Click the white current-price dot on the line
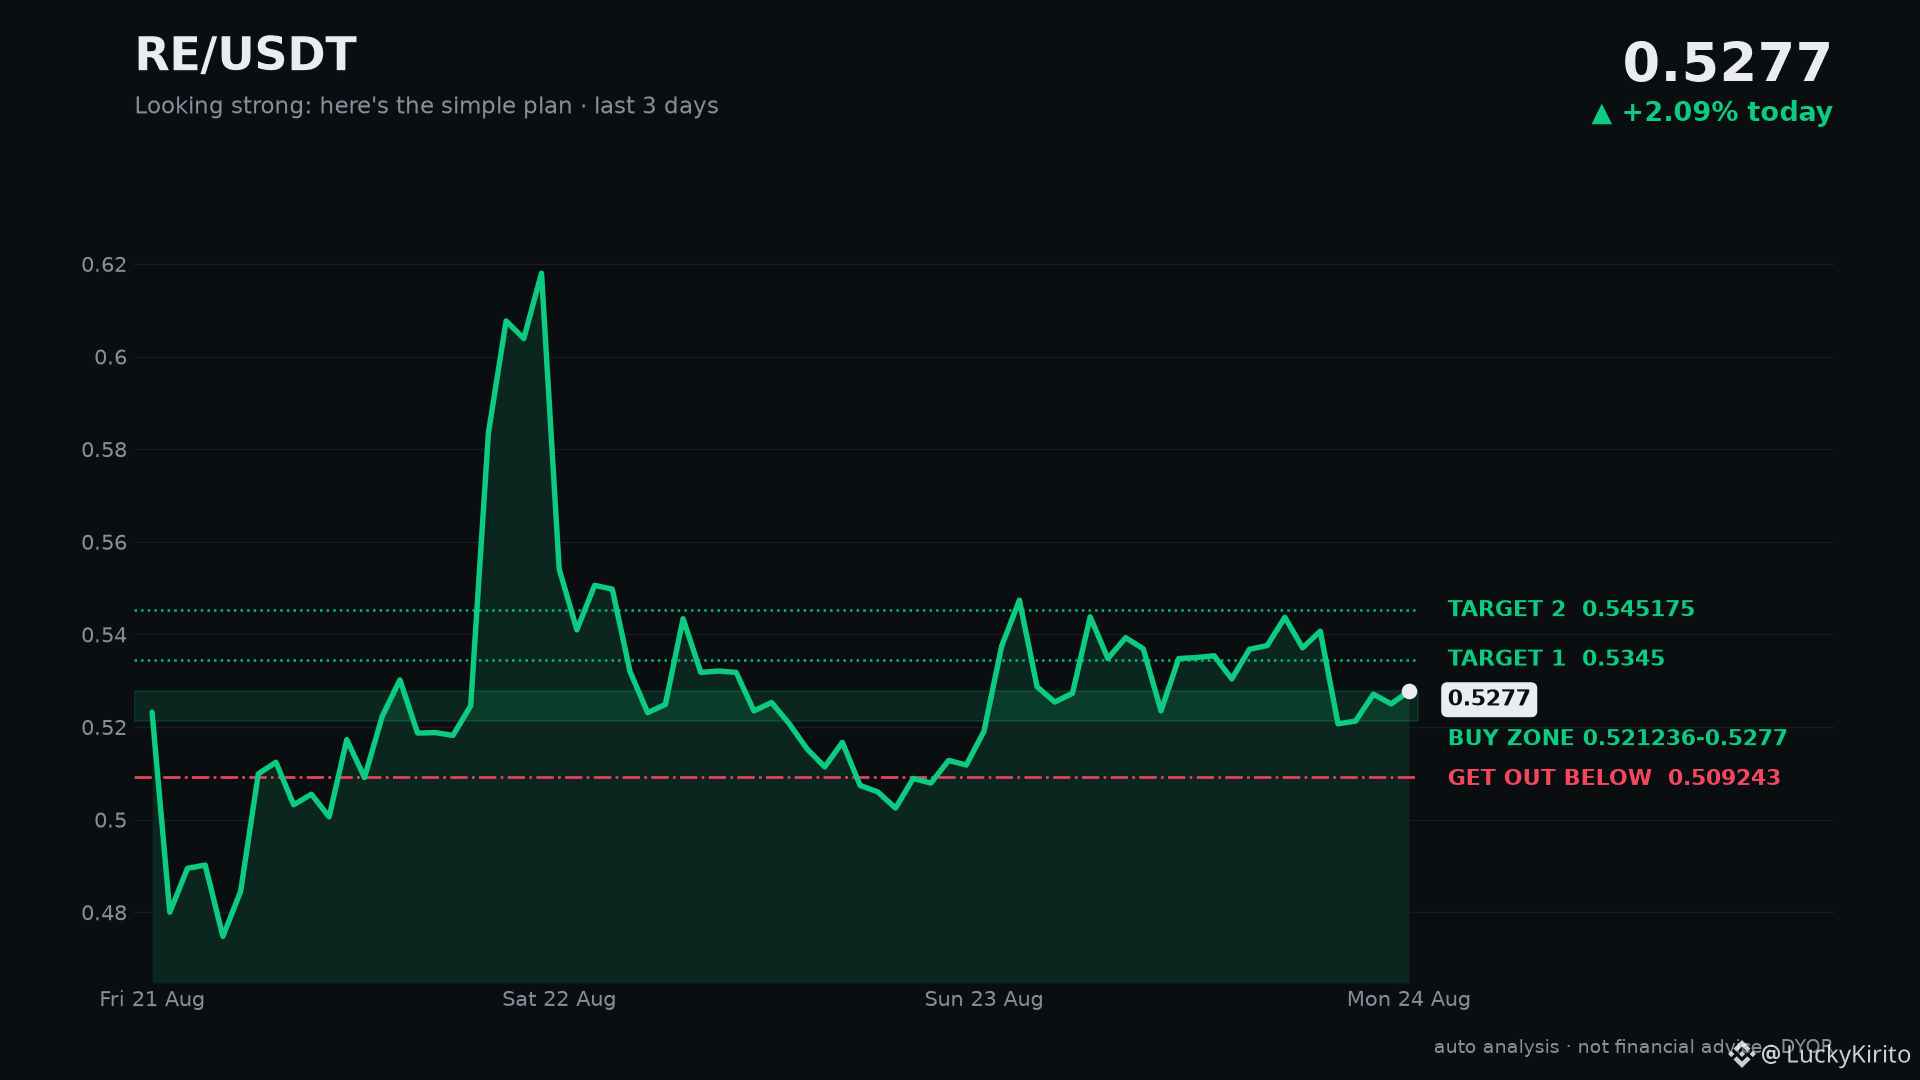 (x=1409, y=691)
